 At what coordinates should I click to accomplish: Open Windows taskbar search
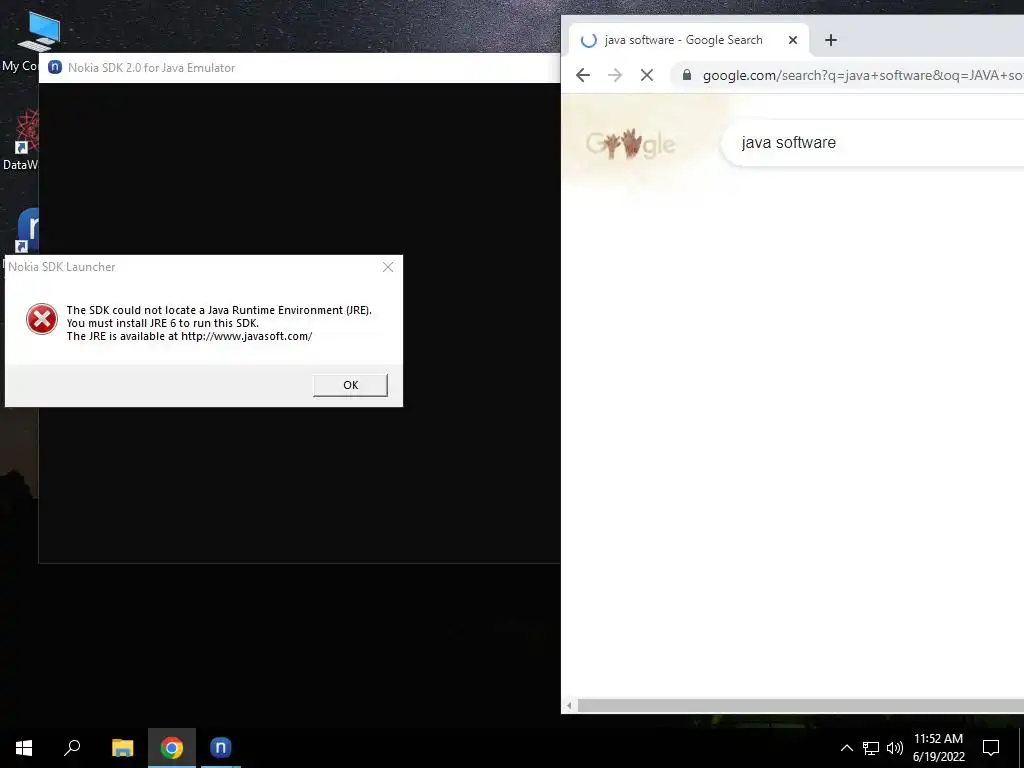click(x=72, y=748)
